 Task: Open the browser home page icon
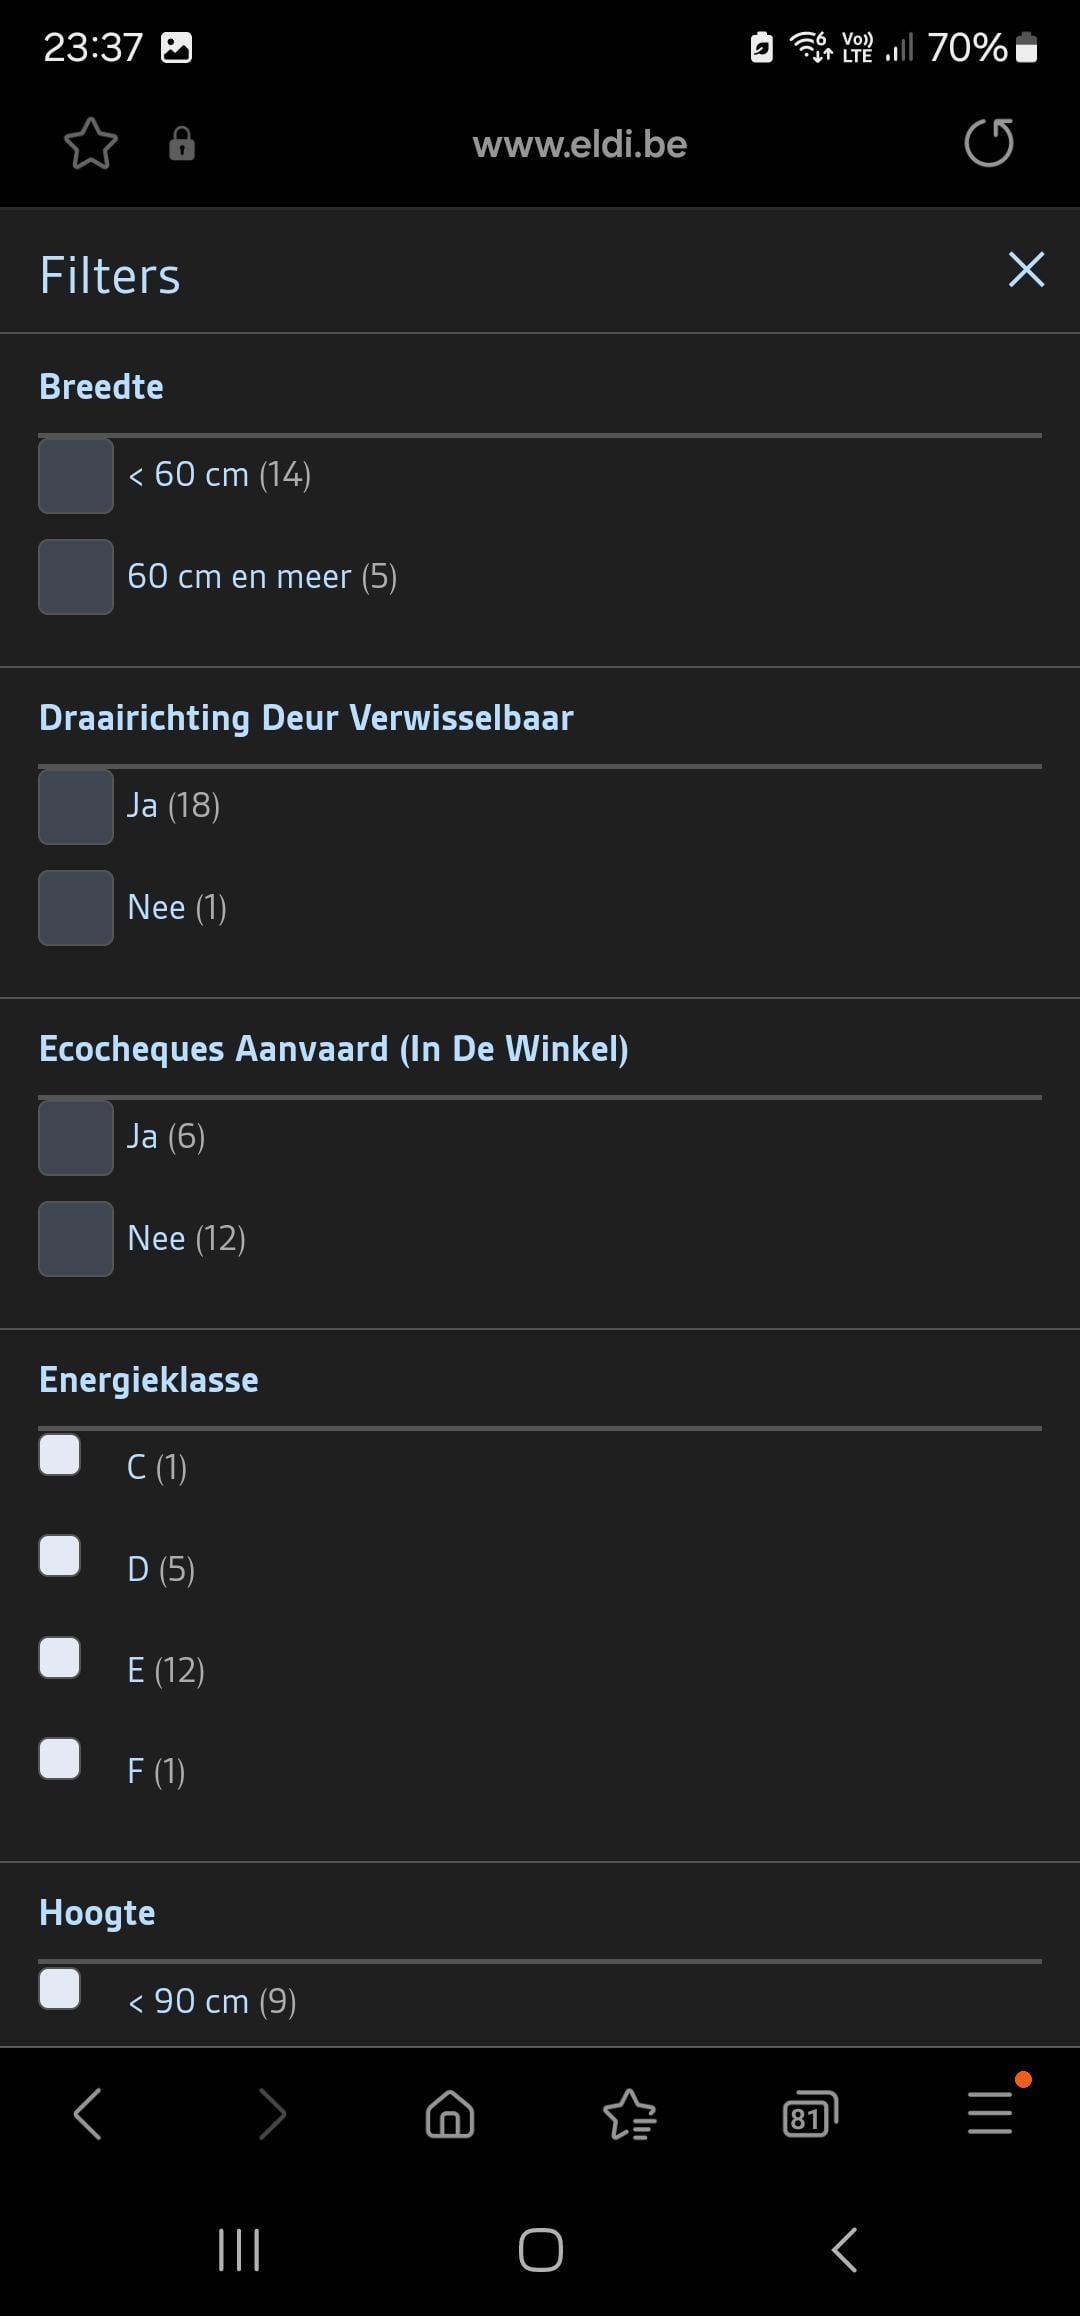(x=450, y=2114)
